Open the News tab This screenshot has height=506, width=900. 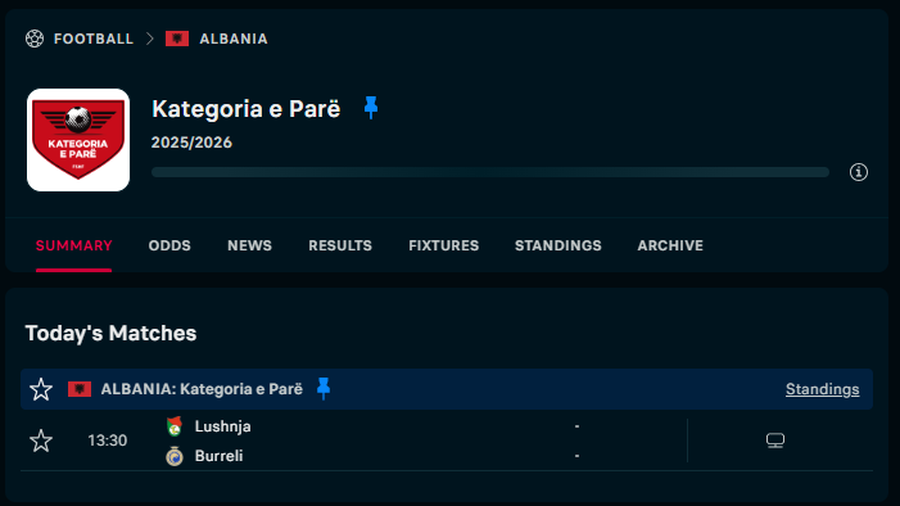pos(249,245)
